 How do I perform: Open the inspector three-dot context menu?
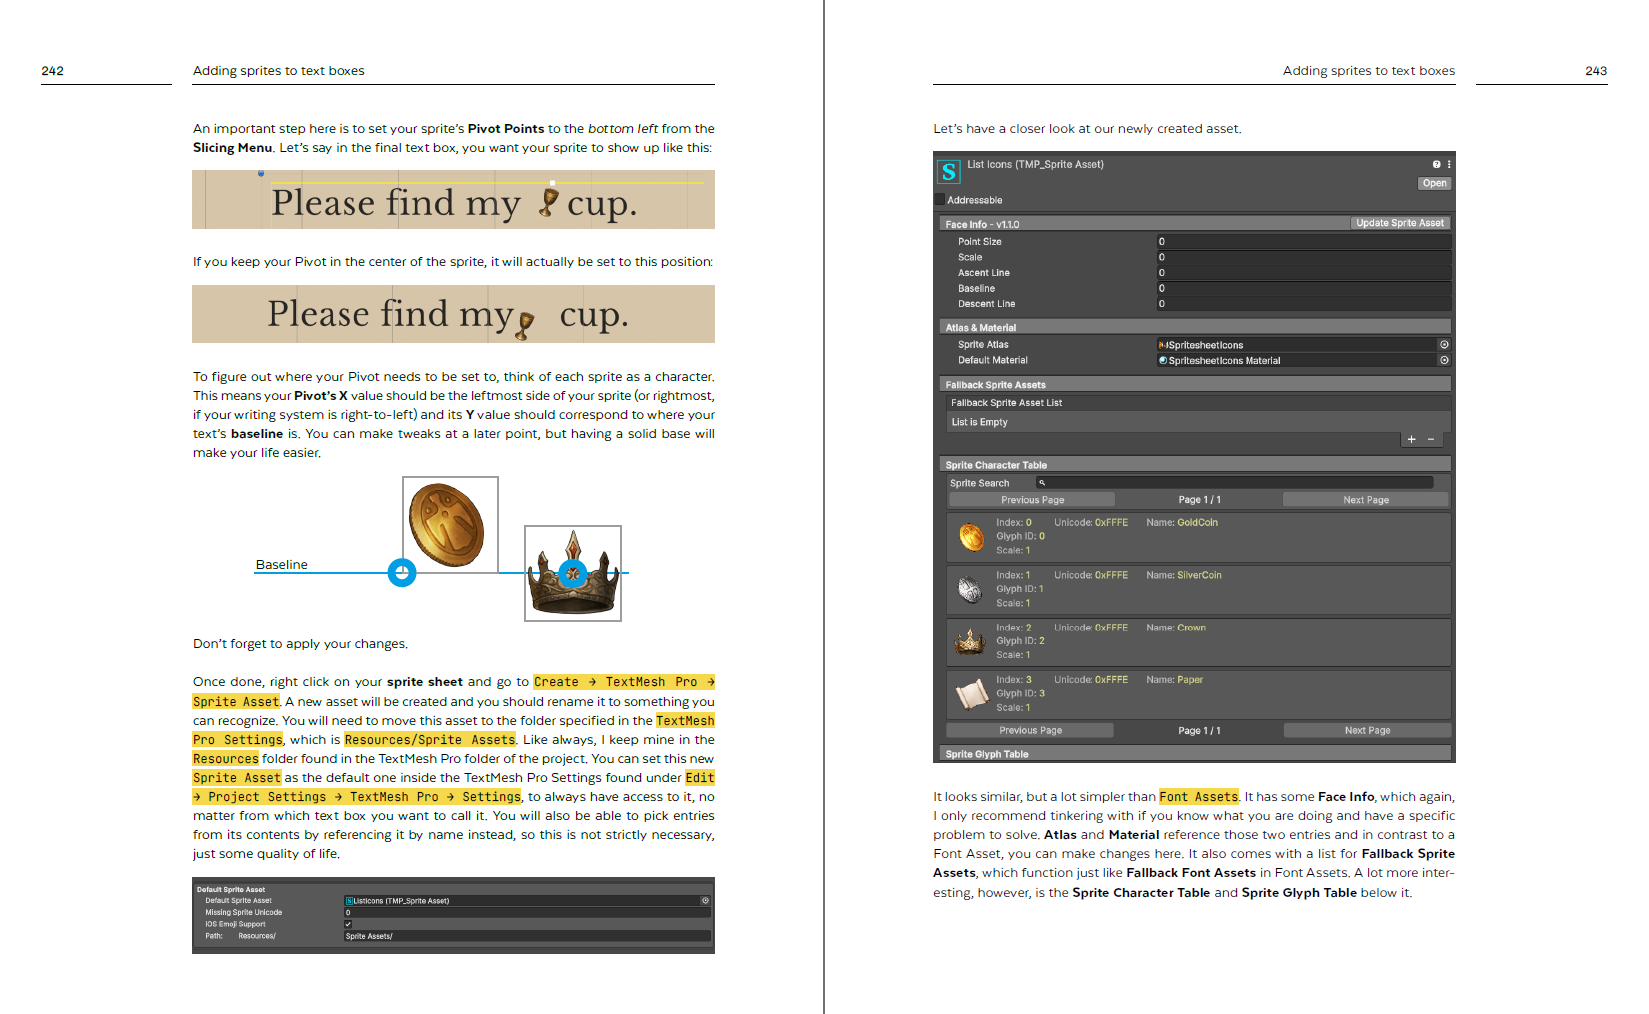[1449, 164]
